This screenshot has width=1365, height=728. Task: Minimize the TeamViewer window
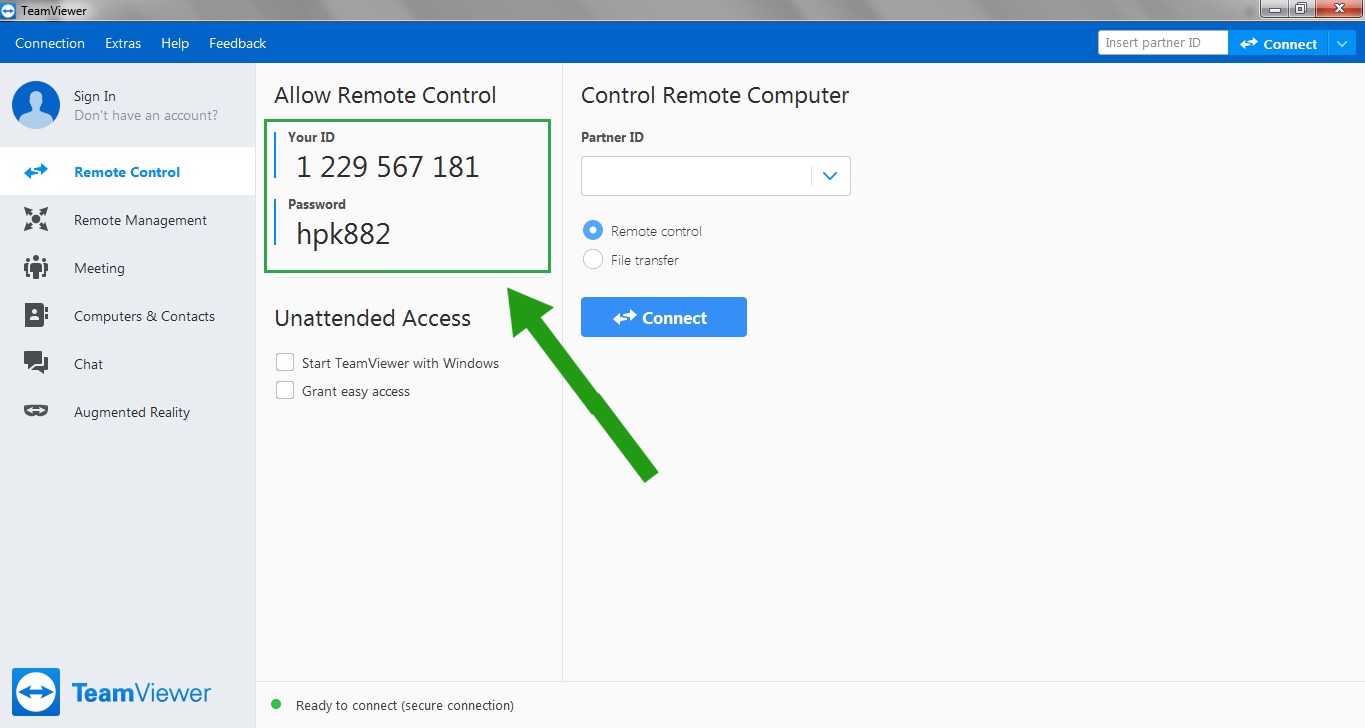click(x=1274, y=9)
